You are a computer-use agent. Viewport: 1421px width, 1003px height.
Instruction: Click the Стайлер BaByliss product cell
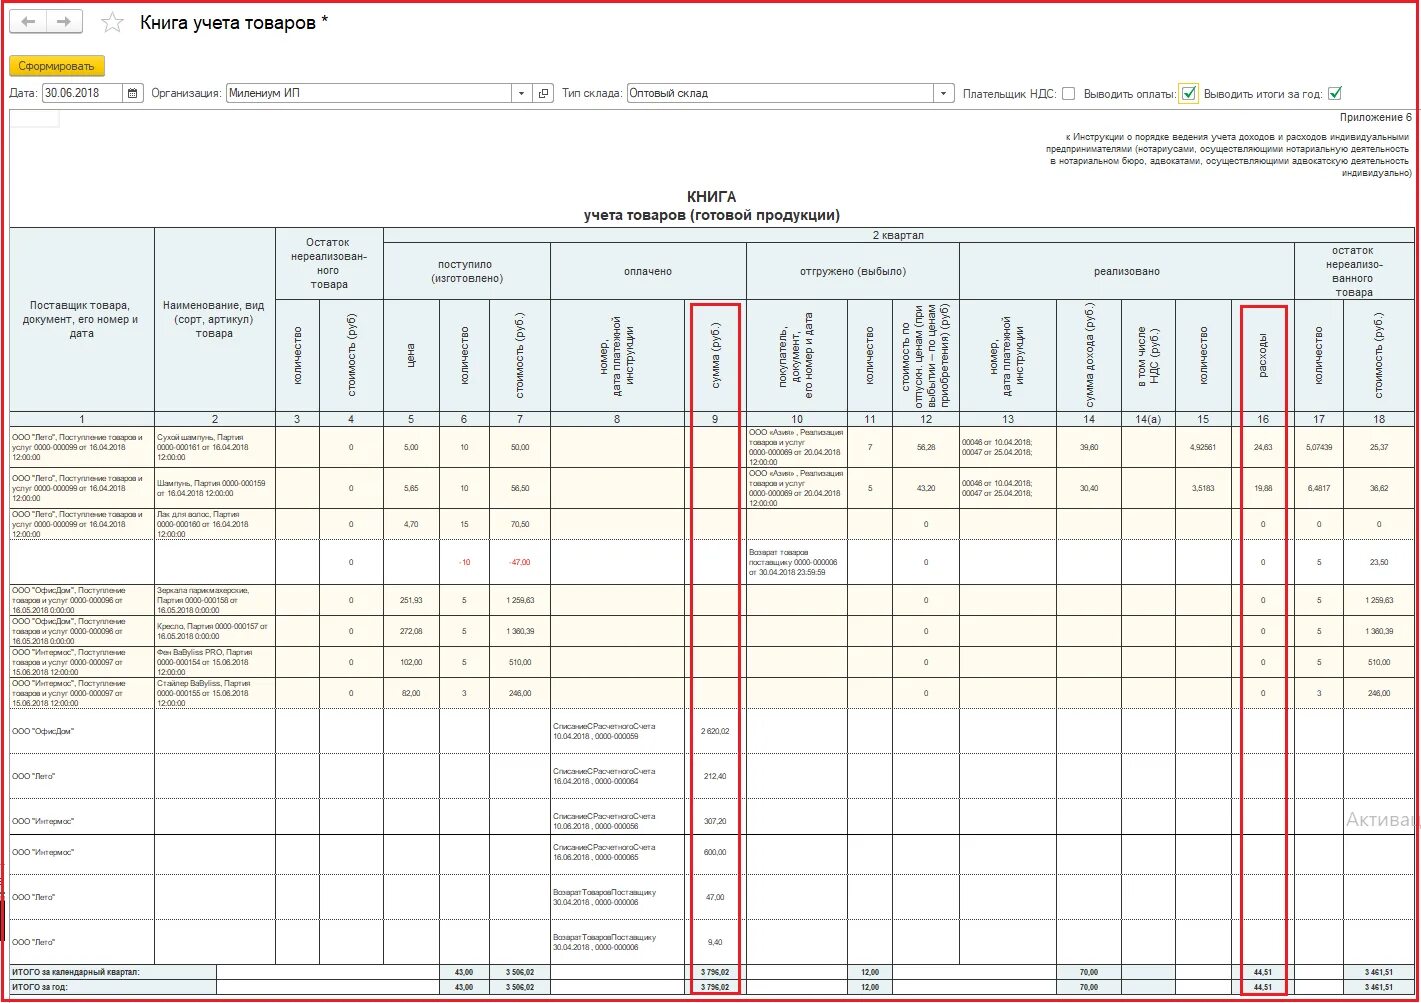click(214, 693)
